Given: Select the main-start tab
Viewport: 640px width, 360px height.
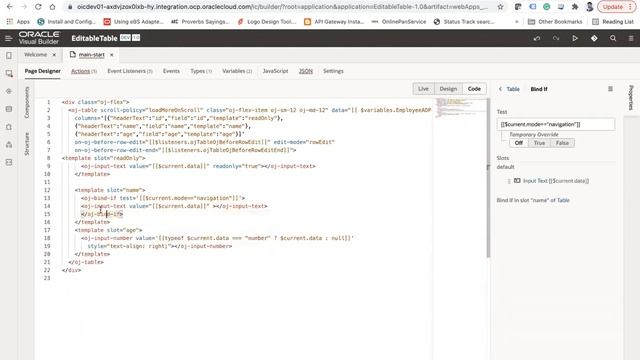Looking at the screenshot, I should (91, 55).
